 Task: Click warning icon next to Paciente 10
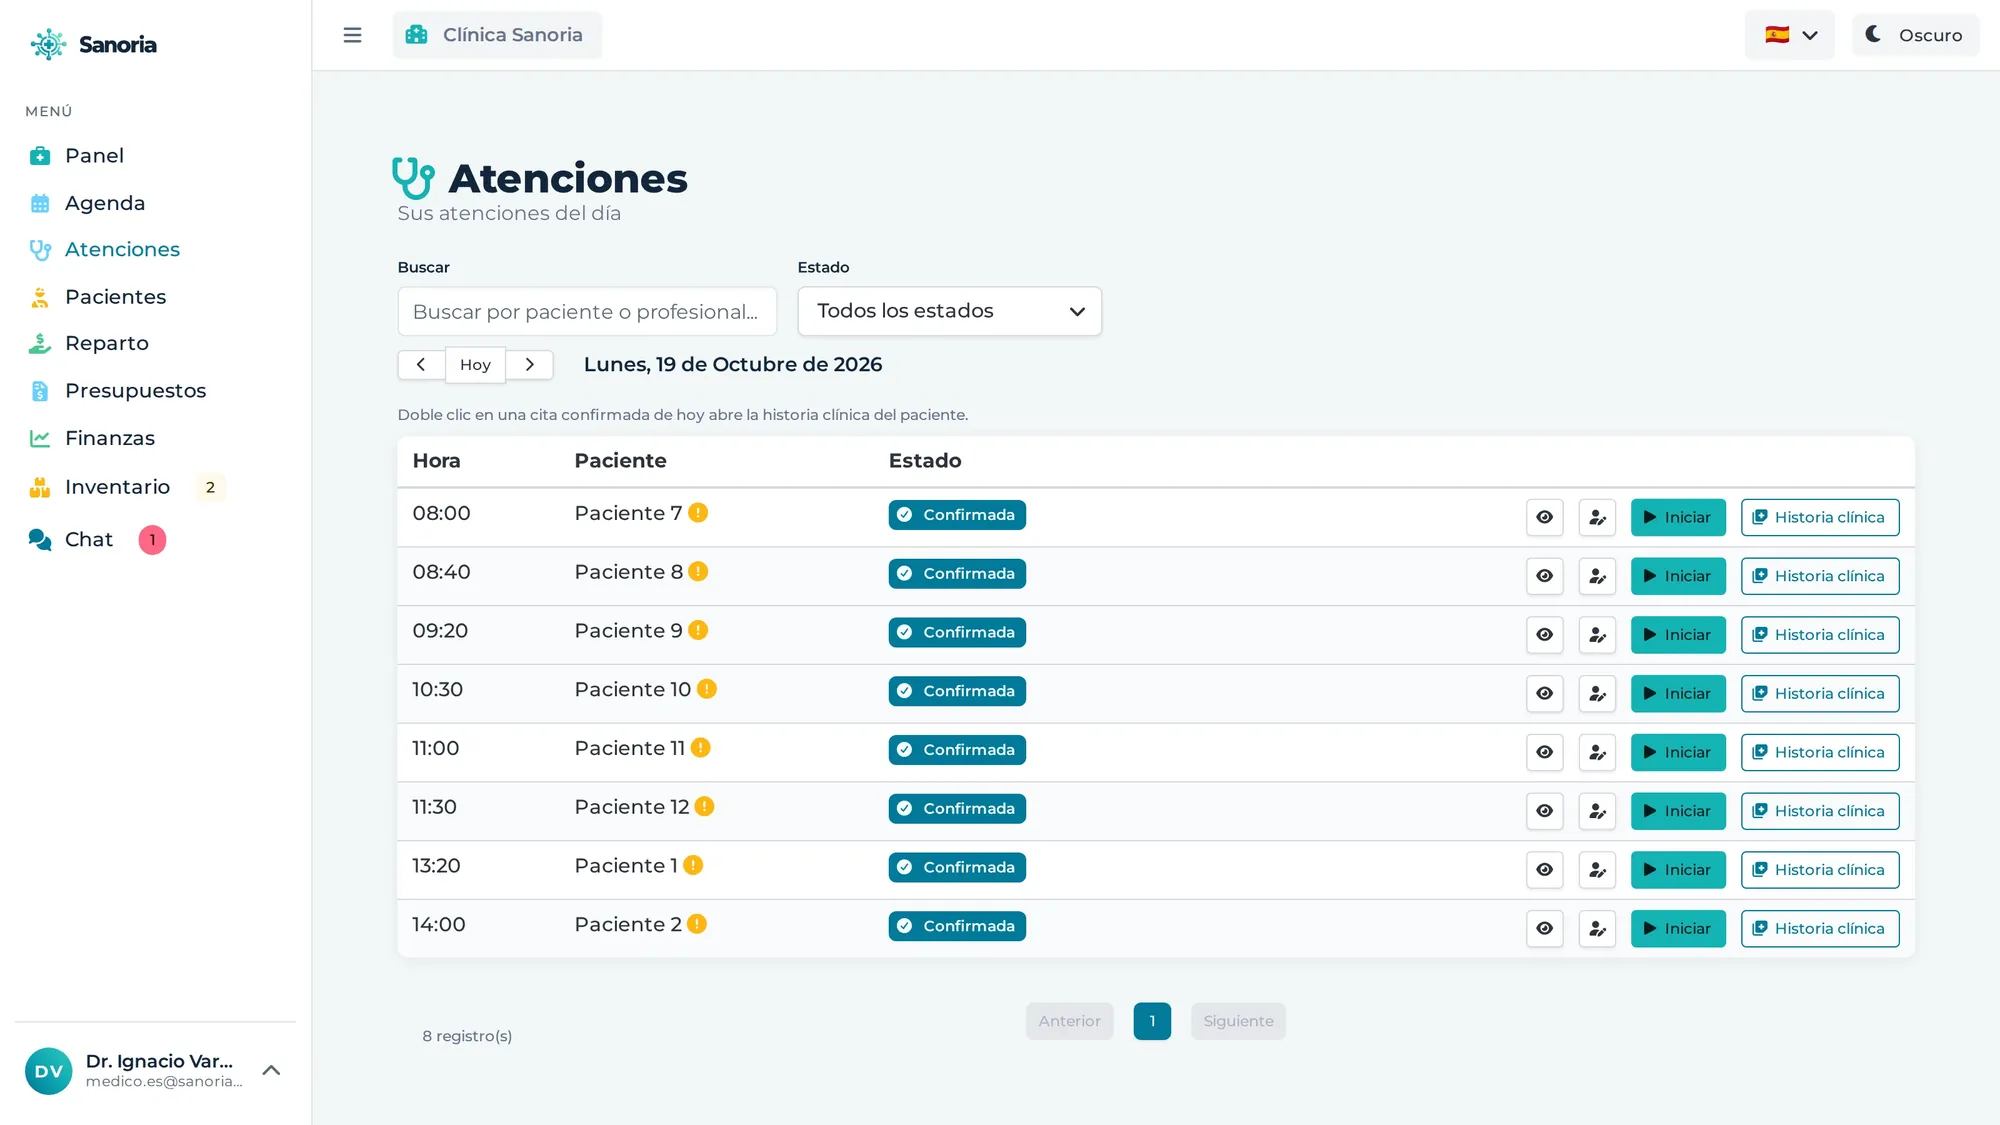coord(707,689)
